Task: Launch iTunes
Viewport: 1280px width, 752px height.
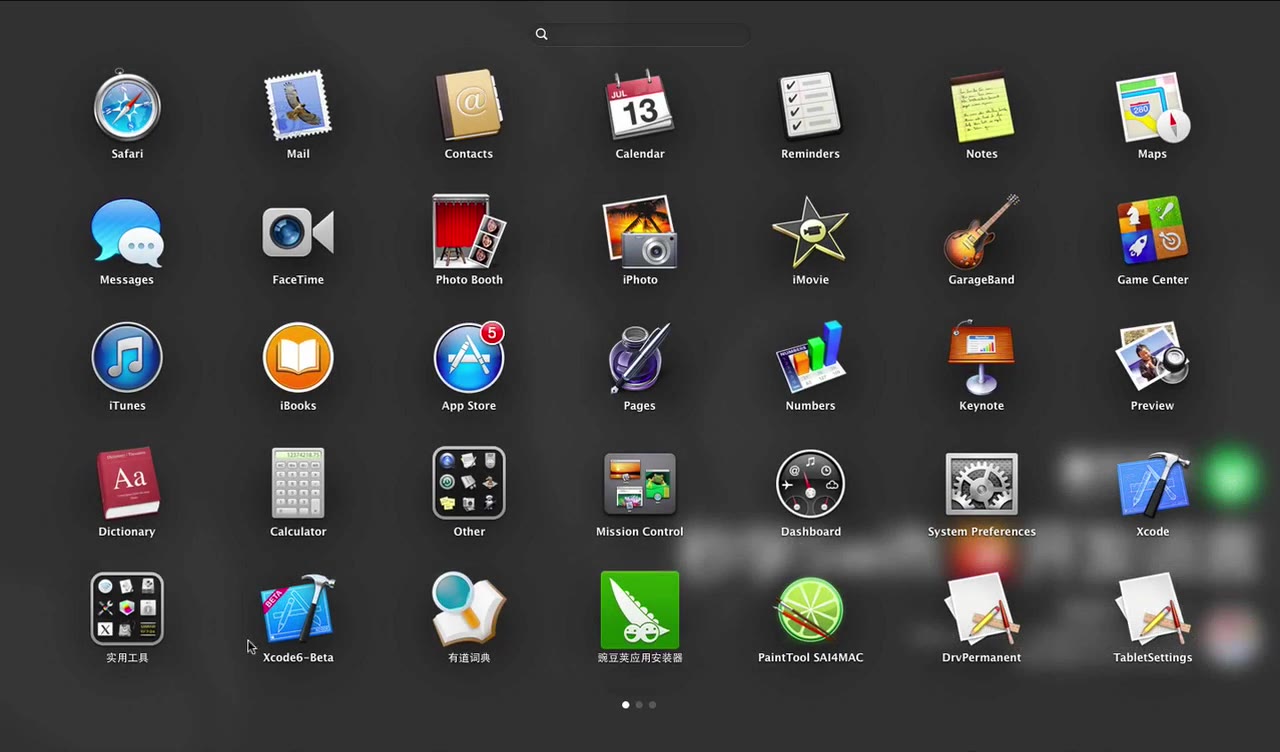Action: click(x=127, y=357)
